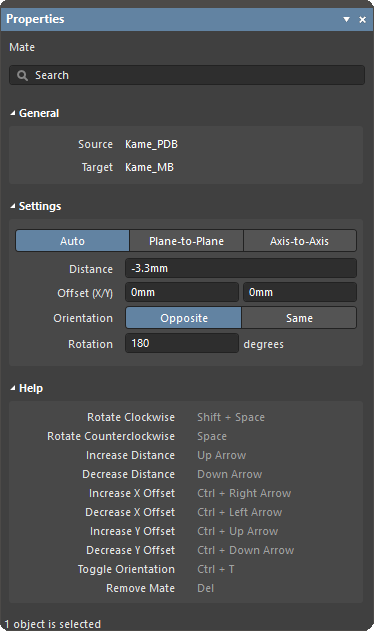Click the Toggle Orientation help entry
Screen dimensions: 374x631
[126, 569]
